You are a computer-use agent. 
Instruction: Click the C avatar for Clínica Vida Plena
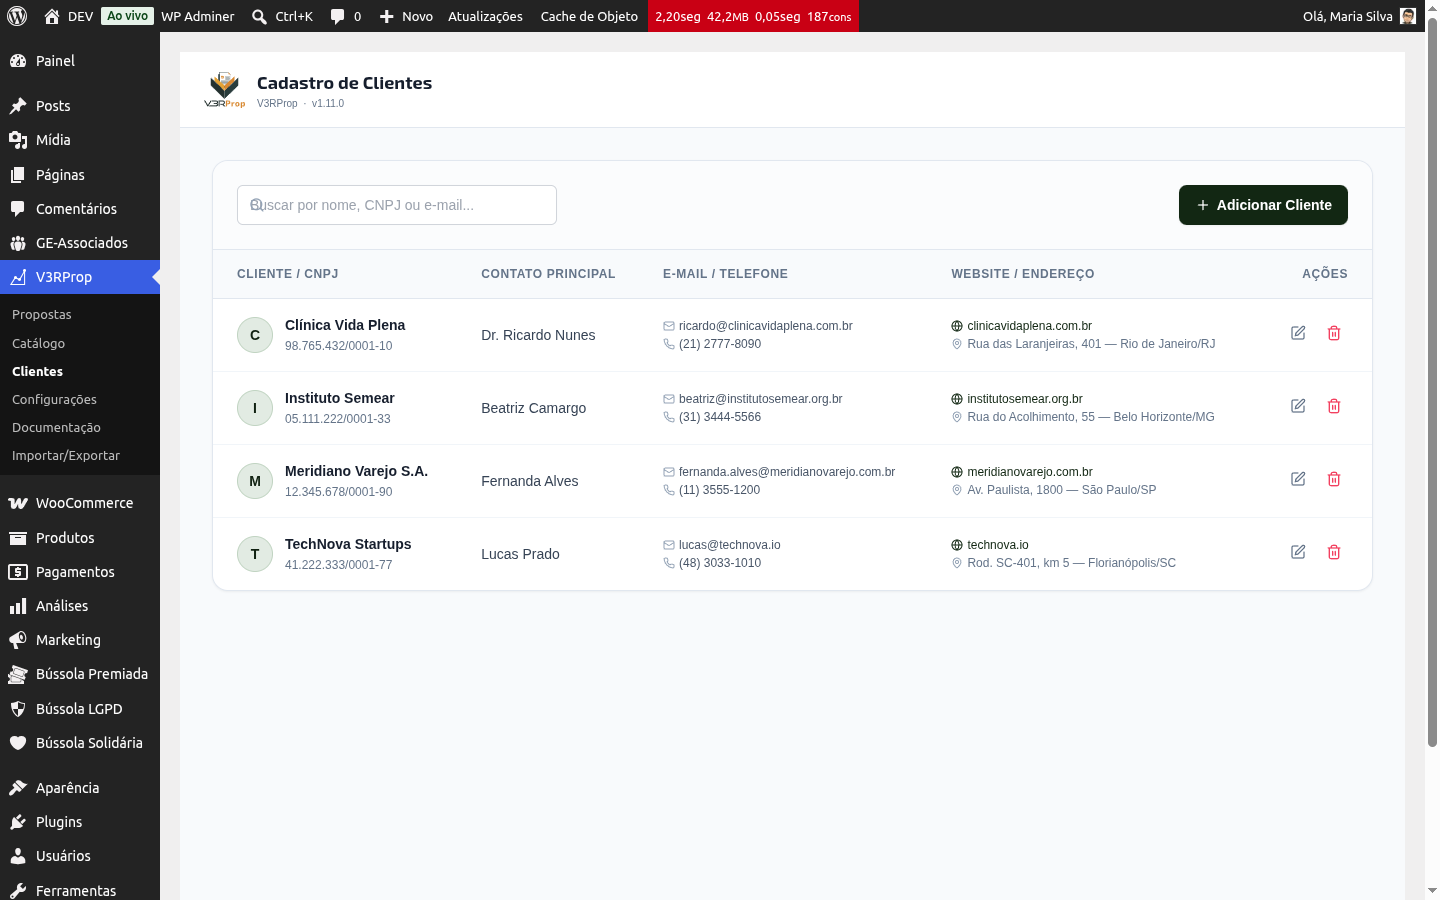click(x=255, y=335)
